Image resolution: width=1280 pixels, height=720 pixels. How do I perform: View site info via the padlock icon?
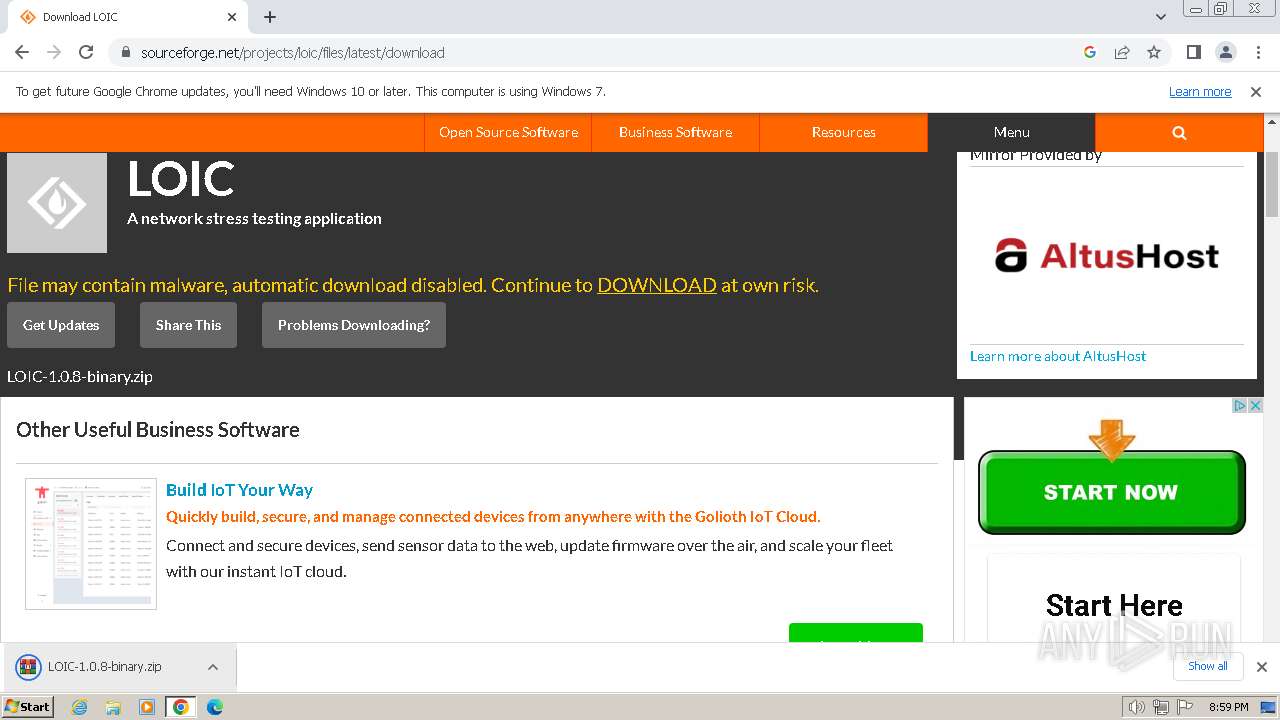pos(126,52)
